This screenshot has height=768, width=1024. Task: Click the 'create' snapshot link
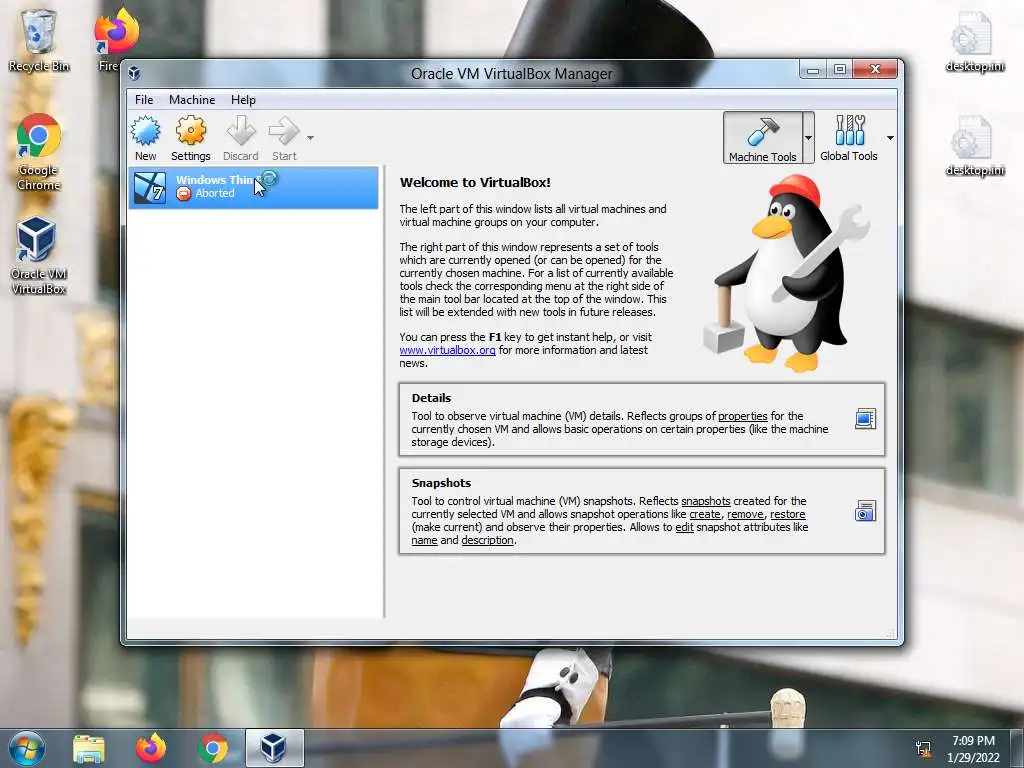click(705, 514)
